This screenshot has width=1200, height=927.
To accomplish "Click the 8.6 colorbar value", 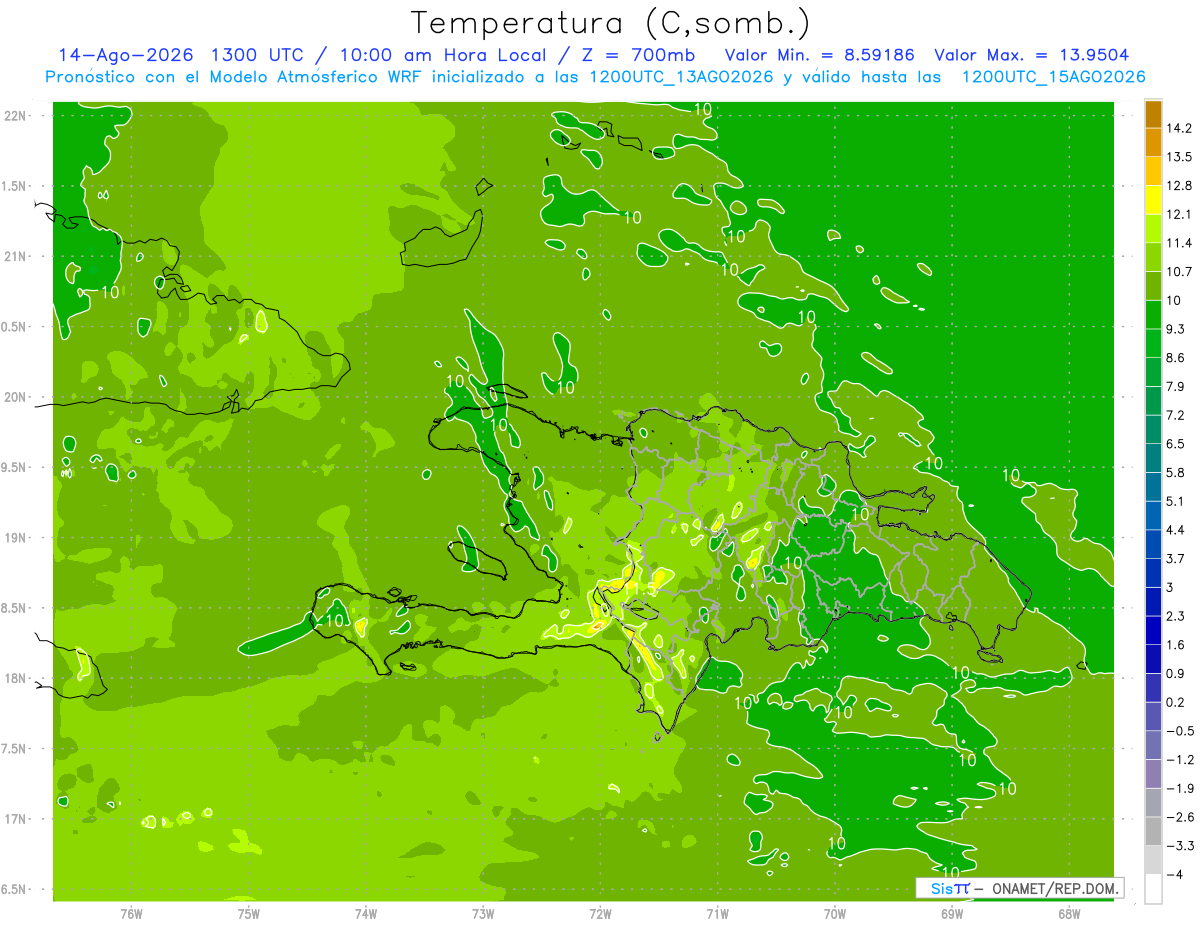I will click(x=1176, y=357).
